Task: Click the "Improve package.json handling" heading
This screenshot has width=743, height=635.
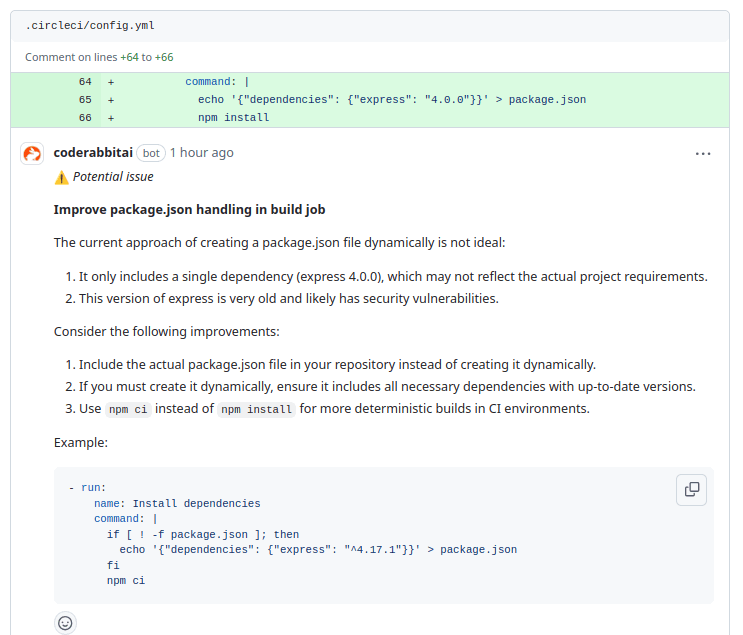Action: [x=189, y=210]
